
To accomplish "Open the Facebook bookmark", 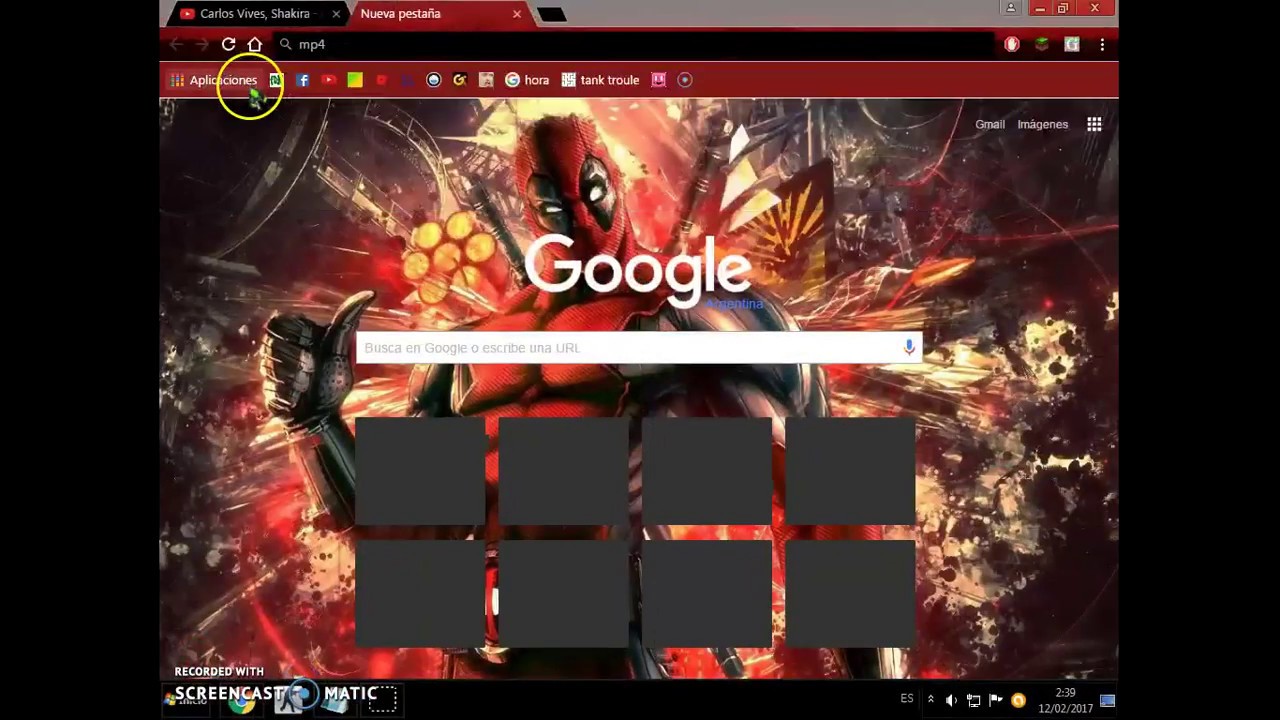I will click(302, 80).
